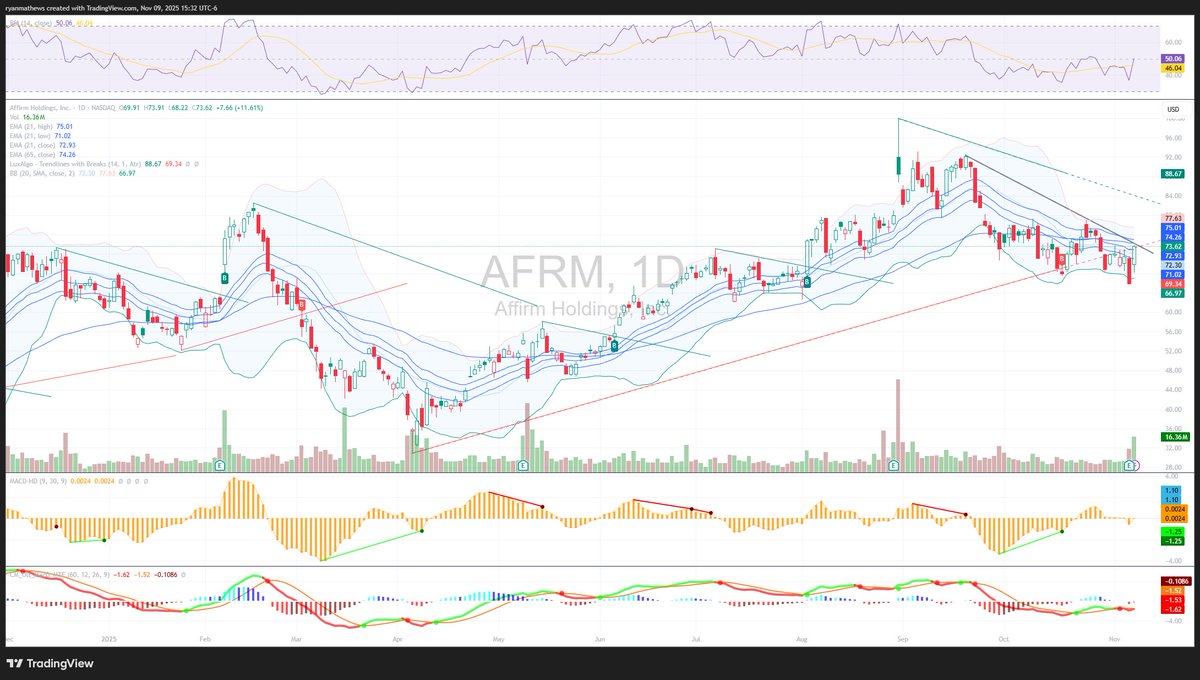The height and width of the screenshot is (680, 1200).
Task: Open the USD currency selector
Action: tap(1173, 108)
